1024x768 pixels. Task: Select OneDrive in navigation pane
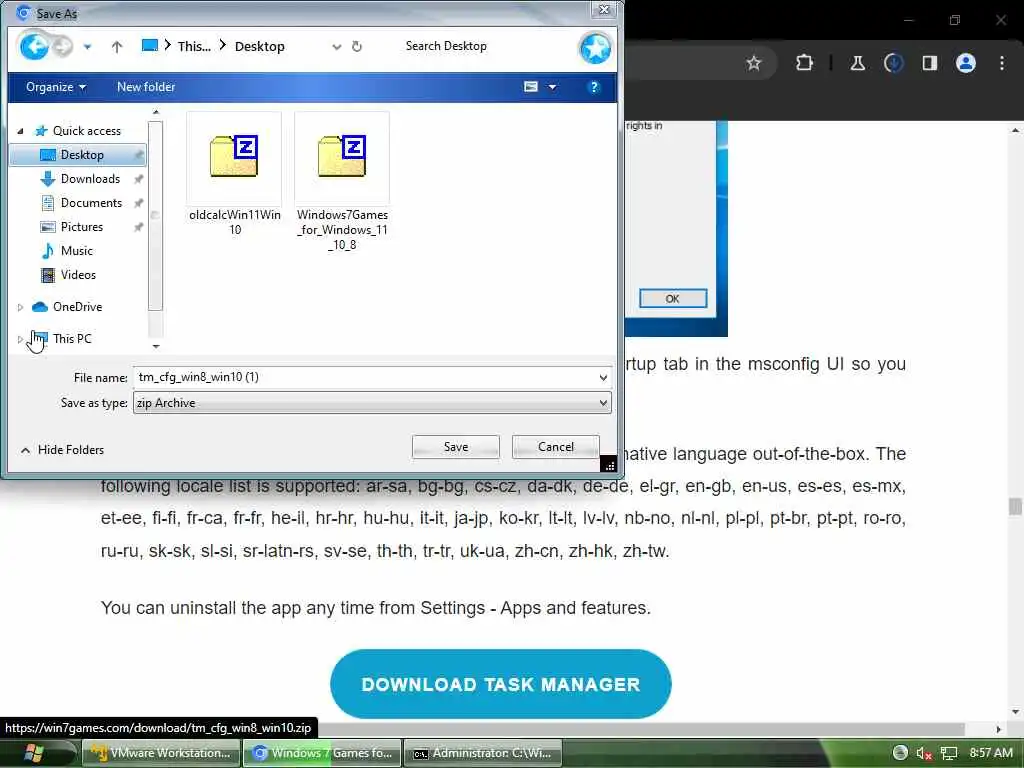pyautogui.click(x=77, y=307)
